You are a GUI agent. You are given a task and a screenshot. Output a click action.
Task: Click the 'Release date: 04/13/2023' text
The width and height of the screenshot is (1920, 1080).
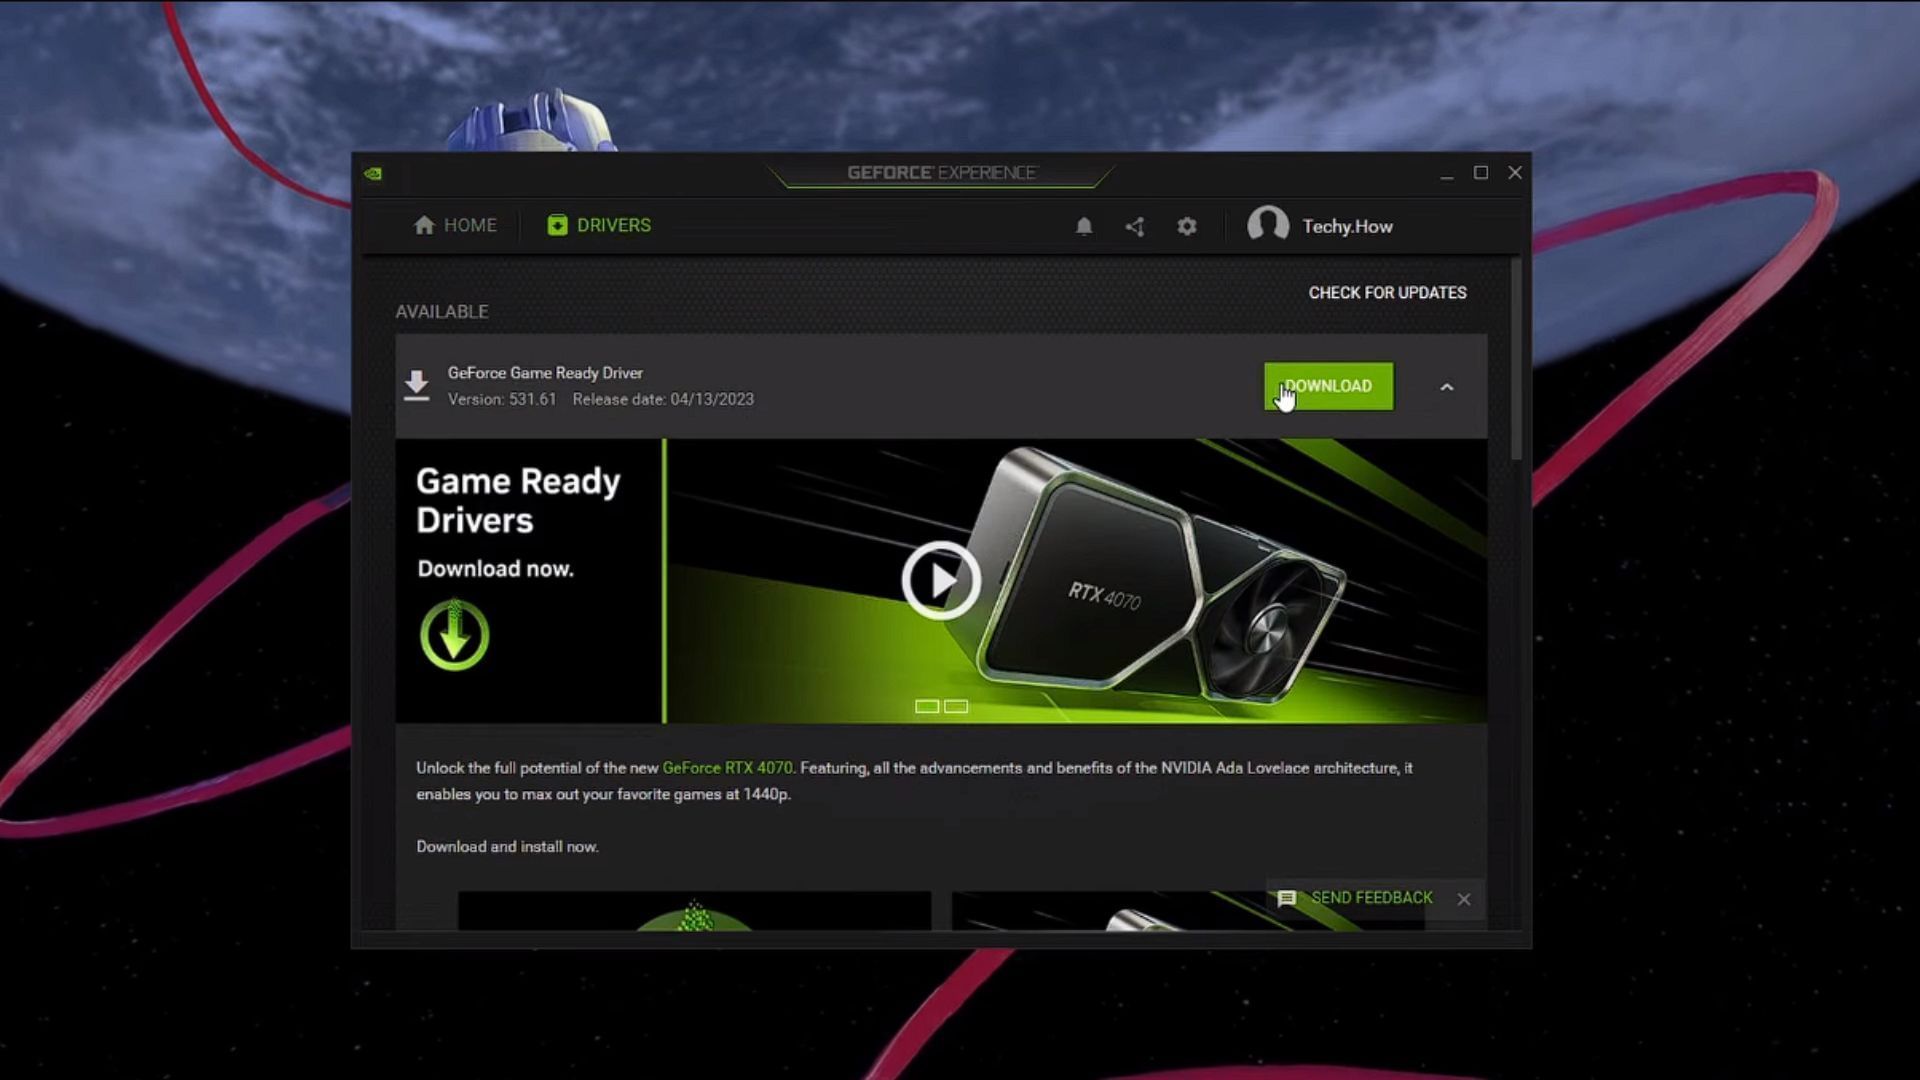(x=663, y=399)
